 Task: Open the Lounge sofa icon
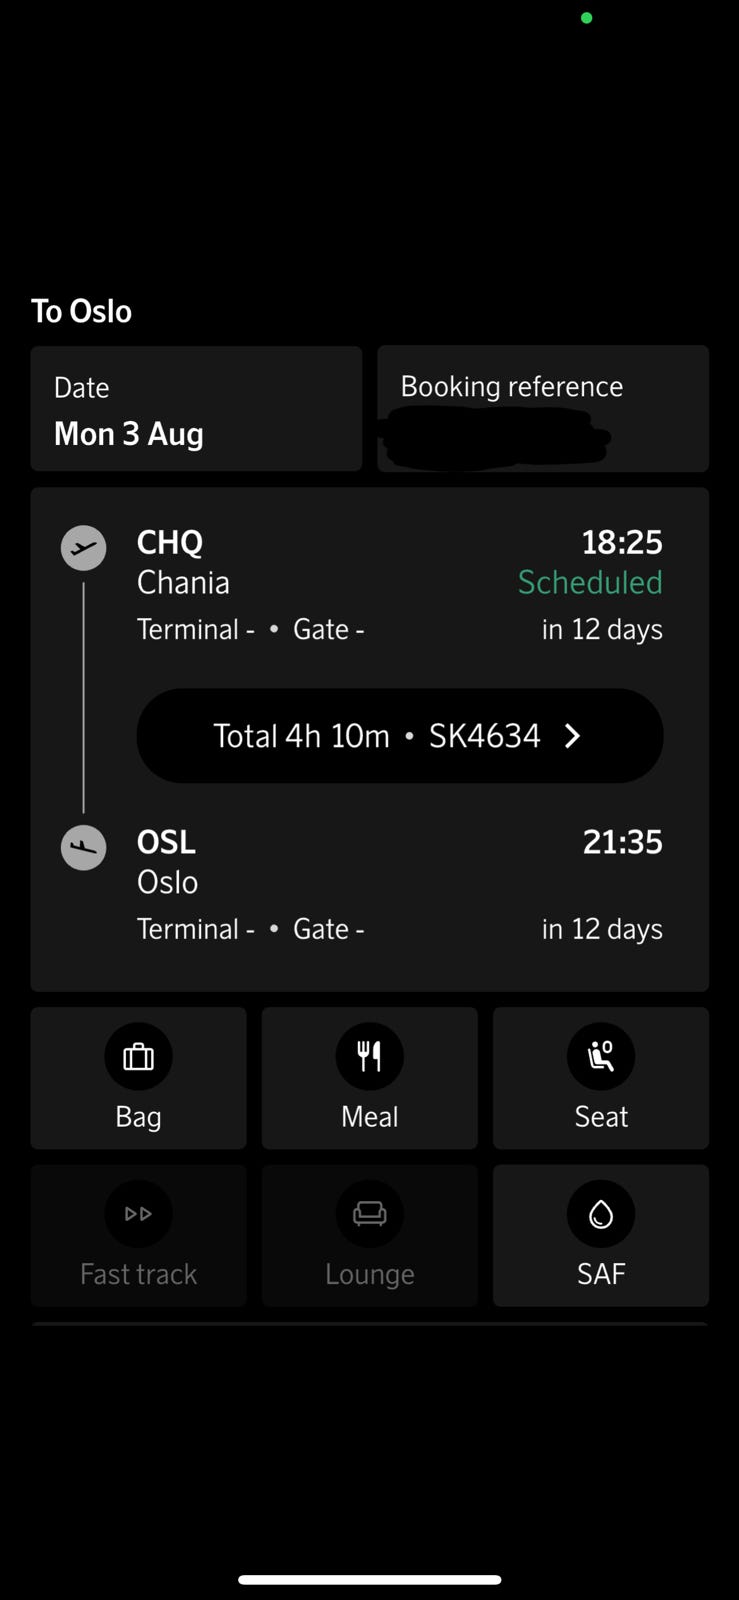tap(369, 1214)
